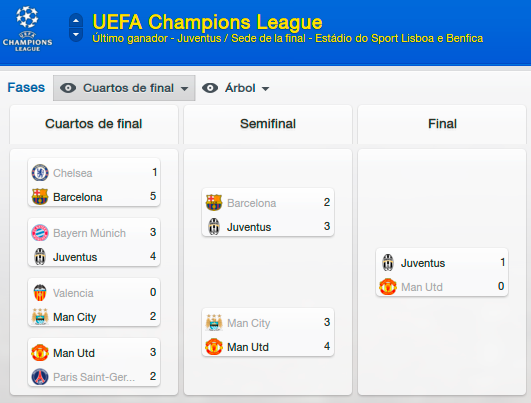
Task: Select Cuartos de final column header
Action: (94, 124)
